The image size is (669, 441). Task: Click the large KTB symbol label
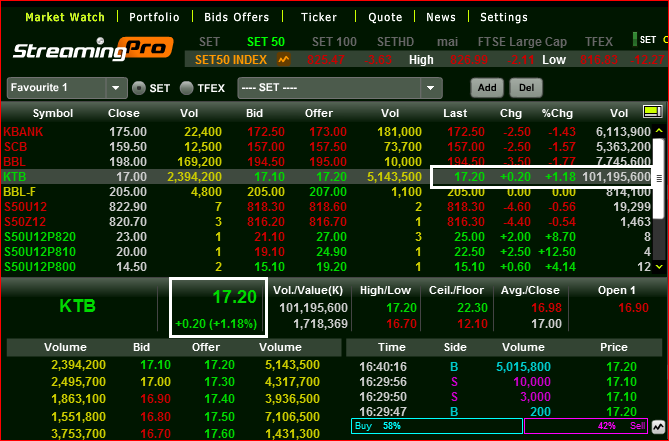77,306
